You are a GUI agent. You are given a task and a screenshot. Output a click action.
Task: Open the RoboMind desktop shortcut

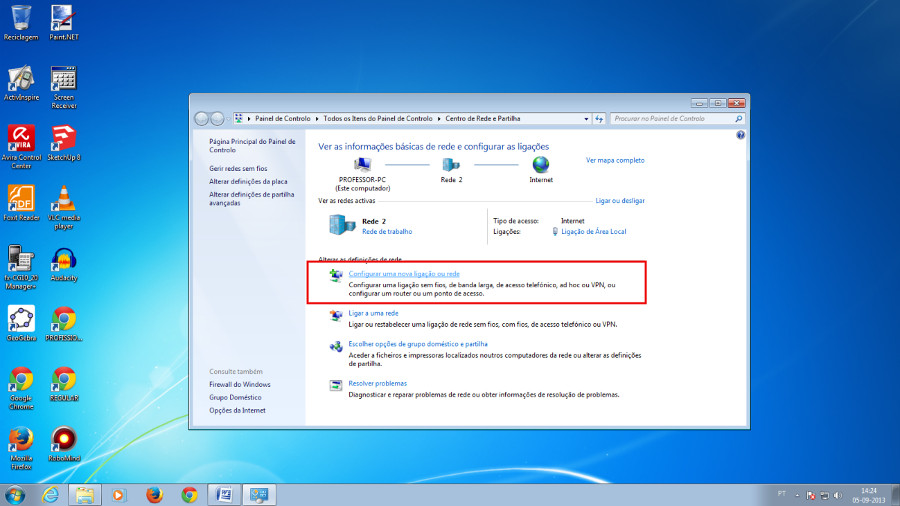tap(64, 444)
